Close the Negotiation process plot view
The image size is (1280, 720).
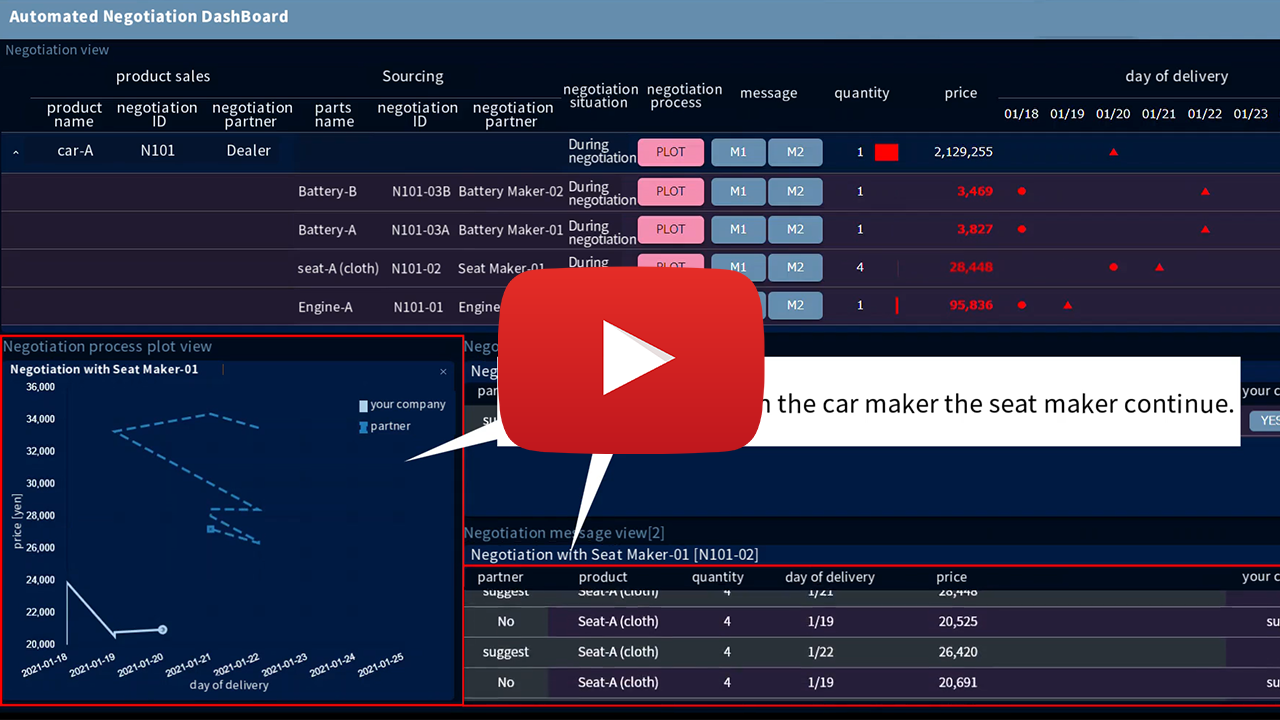pos(443,371)
